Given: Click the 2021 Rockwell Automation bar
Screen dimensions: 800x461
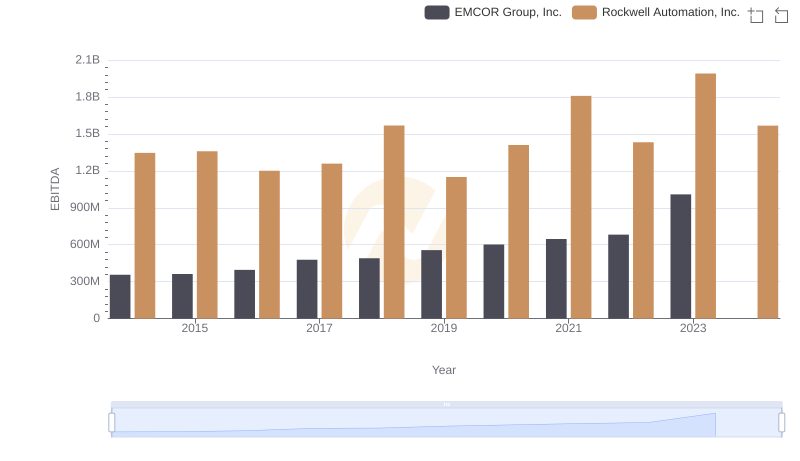Looking at the screenshot, I should (581, 207).
